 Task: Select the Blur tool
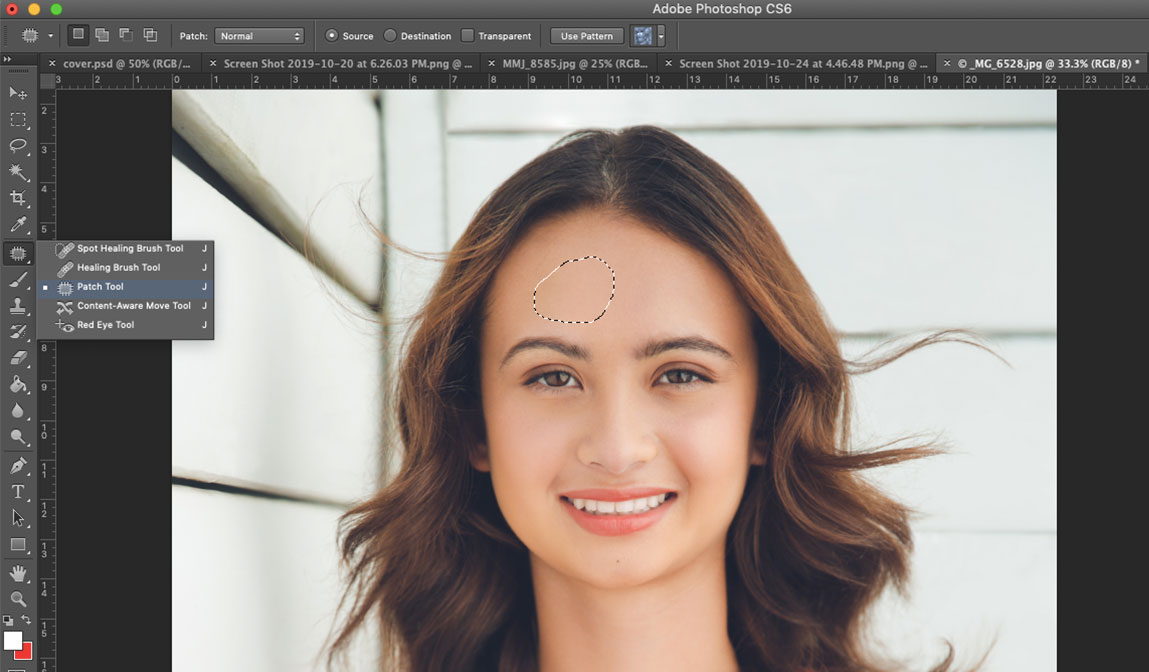(x=18, y=411)
